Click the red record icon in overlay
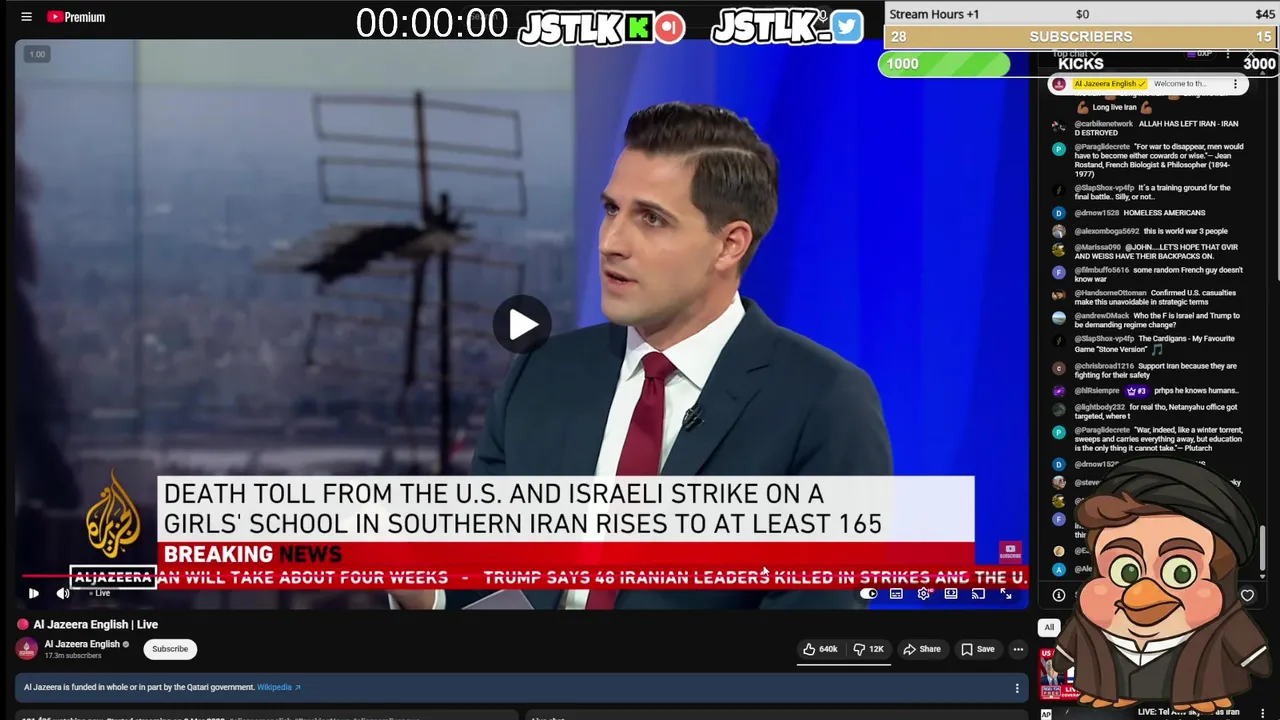Image resolution: width=1280 pixels, height=720 pixels. click(x=670, y=27)
